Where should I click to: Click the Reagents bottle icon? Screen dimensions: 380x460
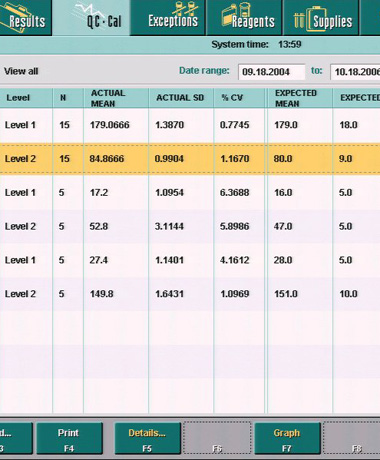[x=237, y=13]
